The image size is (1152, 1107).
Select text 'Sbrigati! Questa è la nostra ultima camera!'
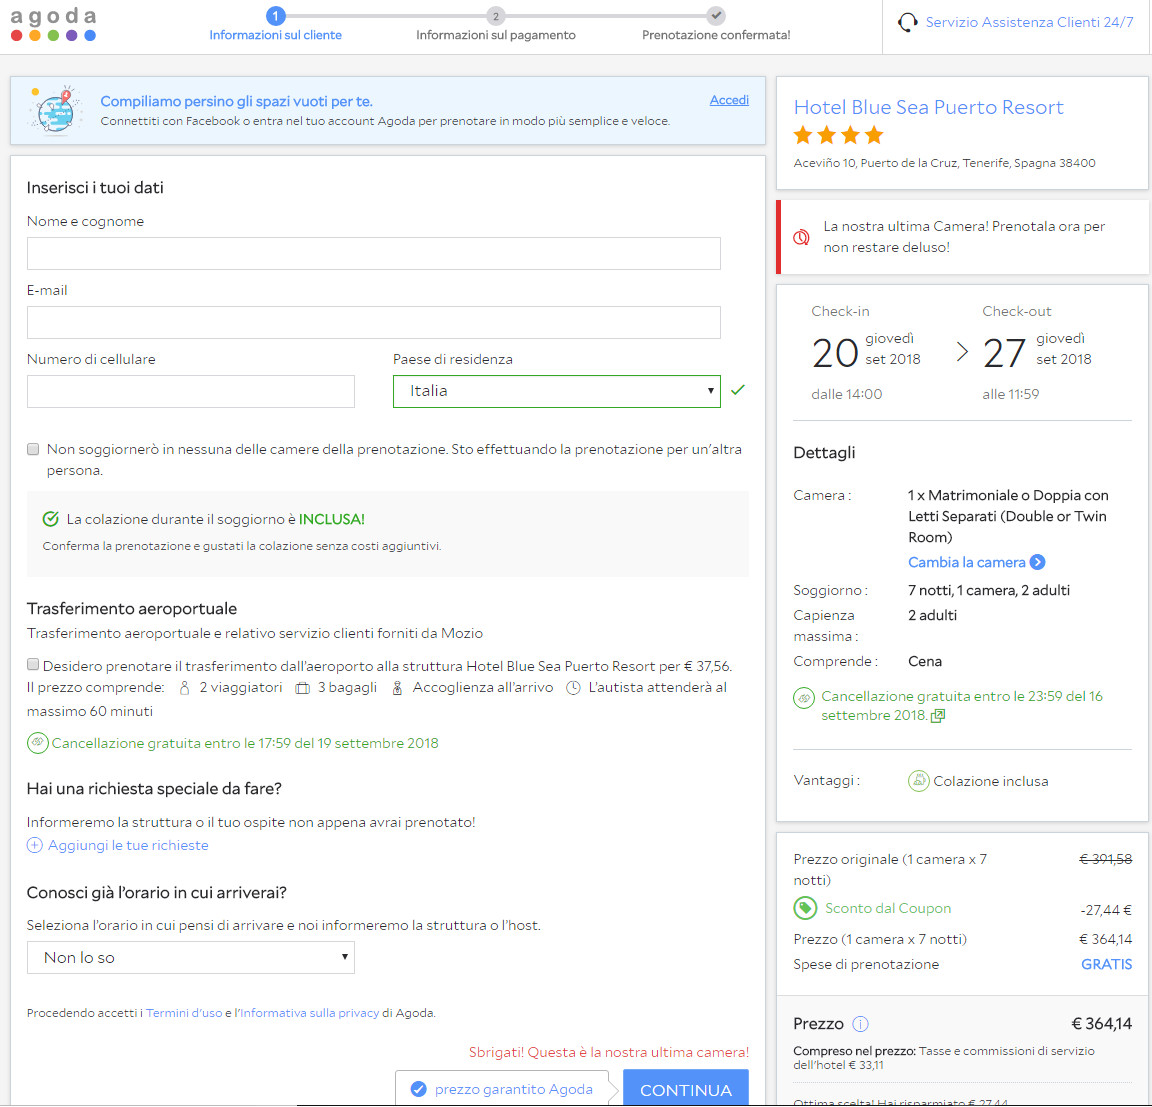[609, 1053]
